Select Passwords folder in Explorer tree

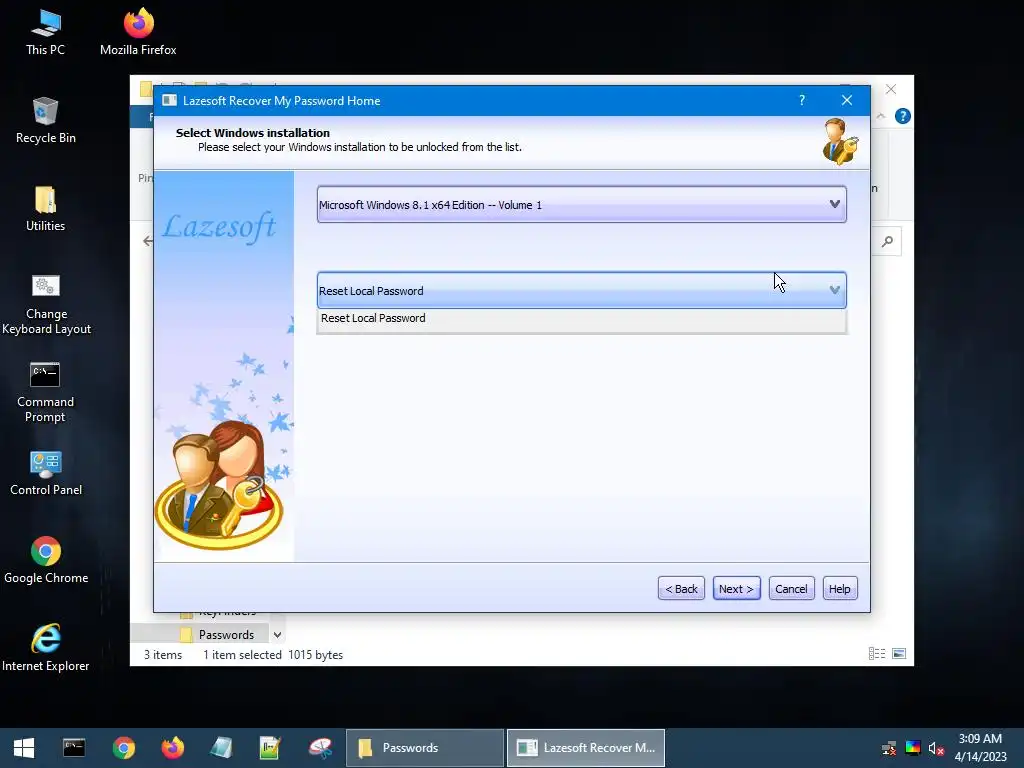[x=226, y=635]
